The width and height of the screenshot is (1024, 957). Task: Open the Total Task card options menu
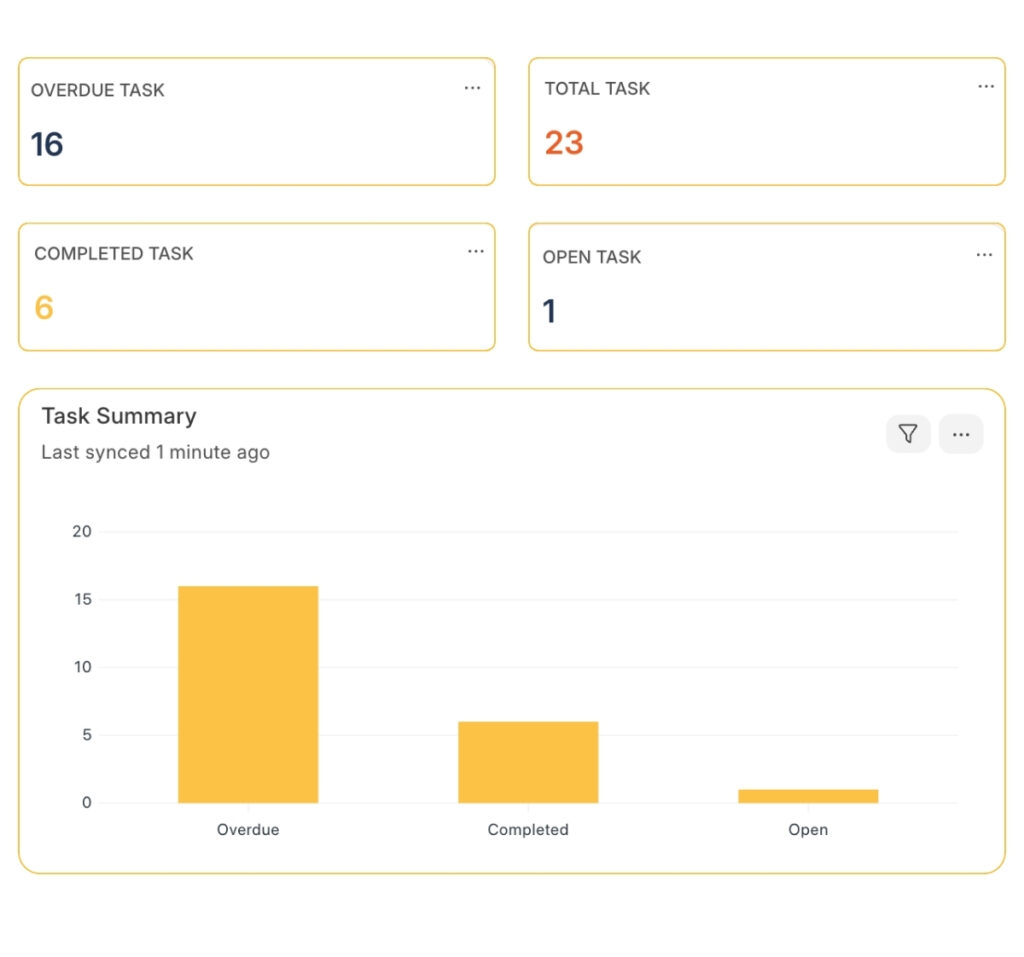pos(986,87)
